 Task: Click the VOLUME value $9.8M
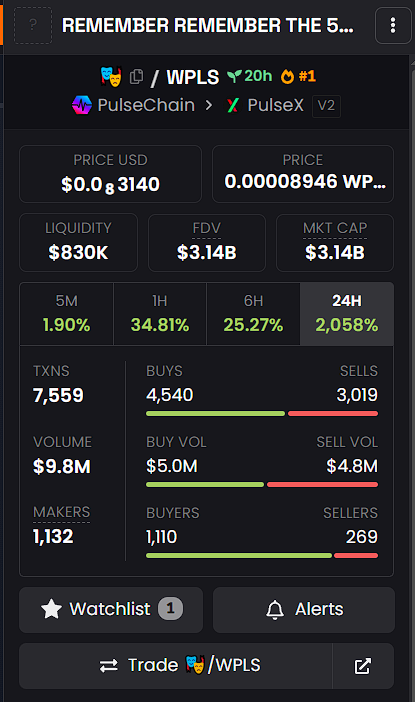62,467
